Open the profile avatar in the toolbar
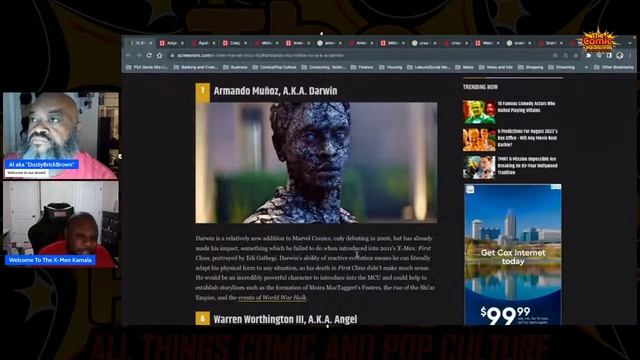The width and height of the screenshot is (640, 360). click(x=620, y=56)
